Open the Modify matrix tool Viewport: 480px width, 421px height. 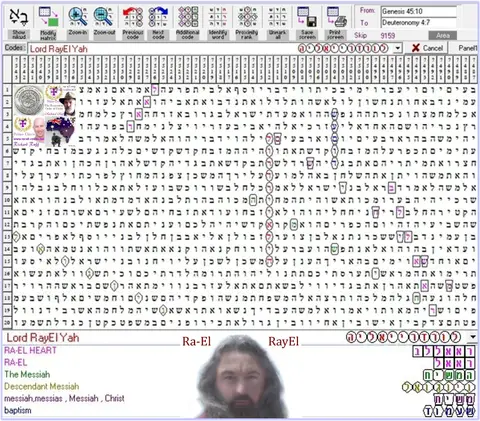click(48, 22)
